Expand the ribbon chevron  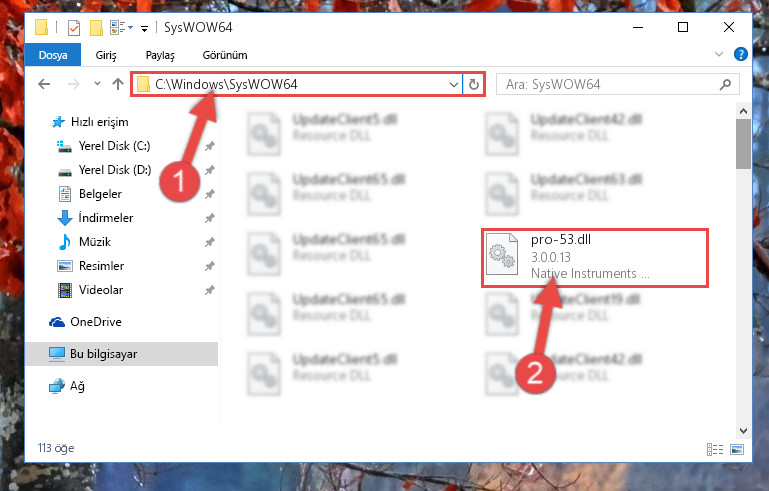pos(718,54)
